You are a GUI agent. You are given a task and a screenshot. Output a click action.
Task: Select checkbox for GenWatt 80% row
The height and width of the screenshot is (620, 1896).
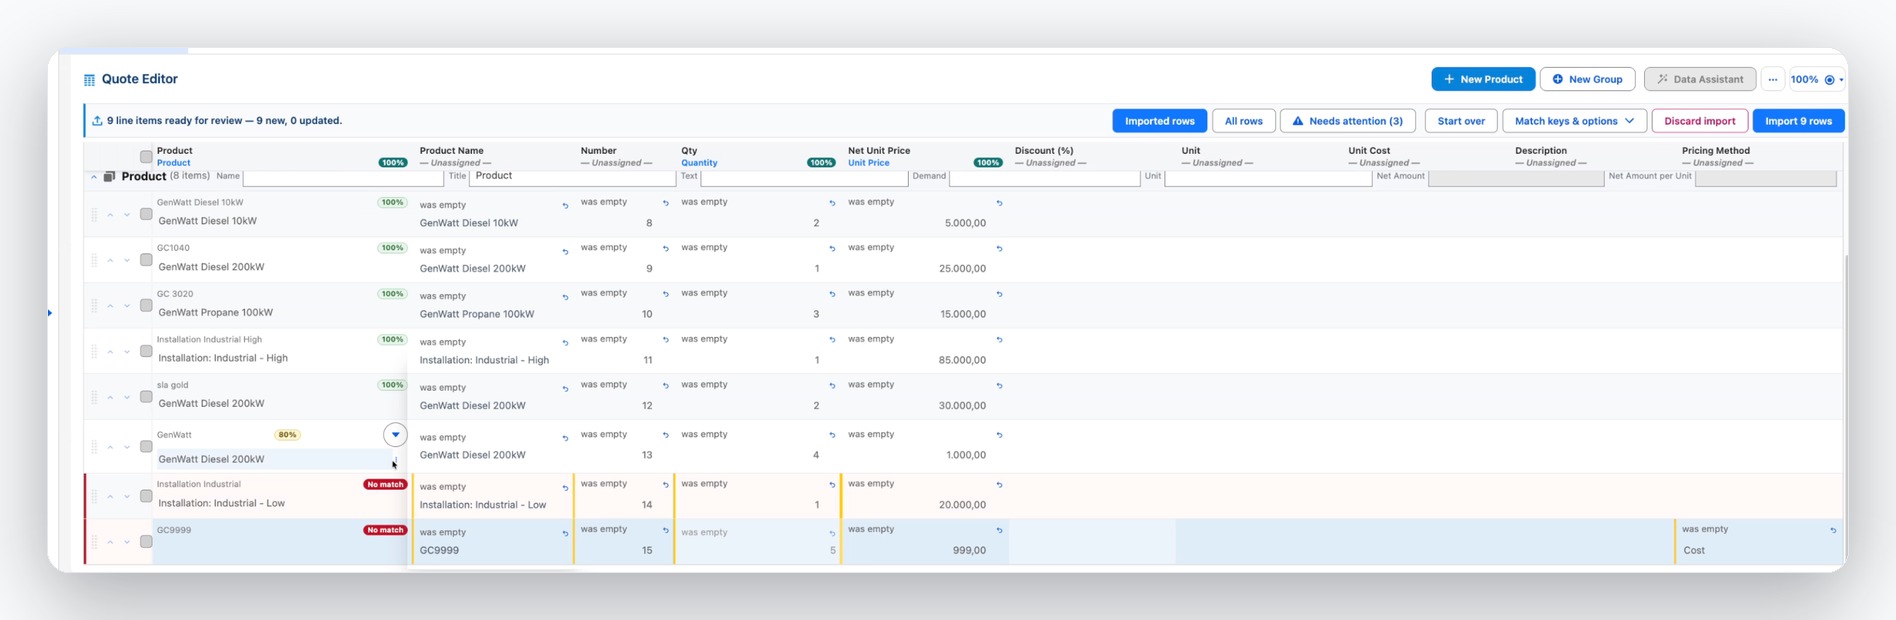(146, 446)
